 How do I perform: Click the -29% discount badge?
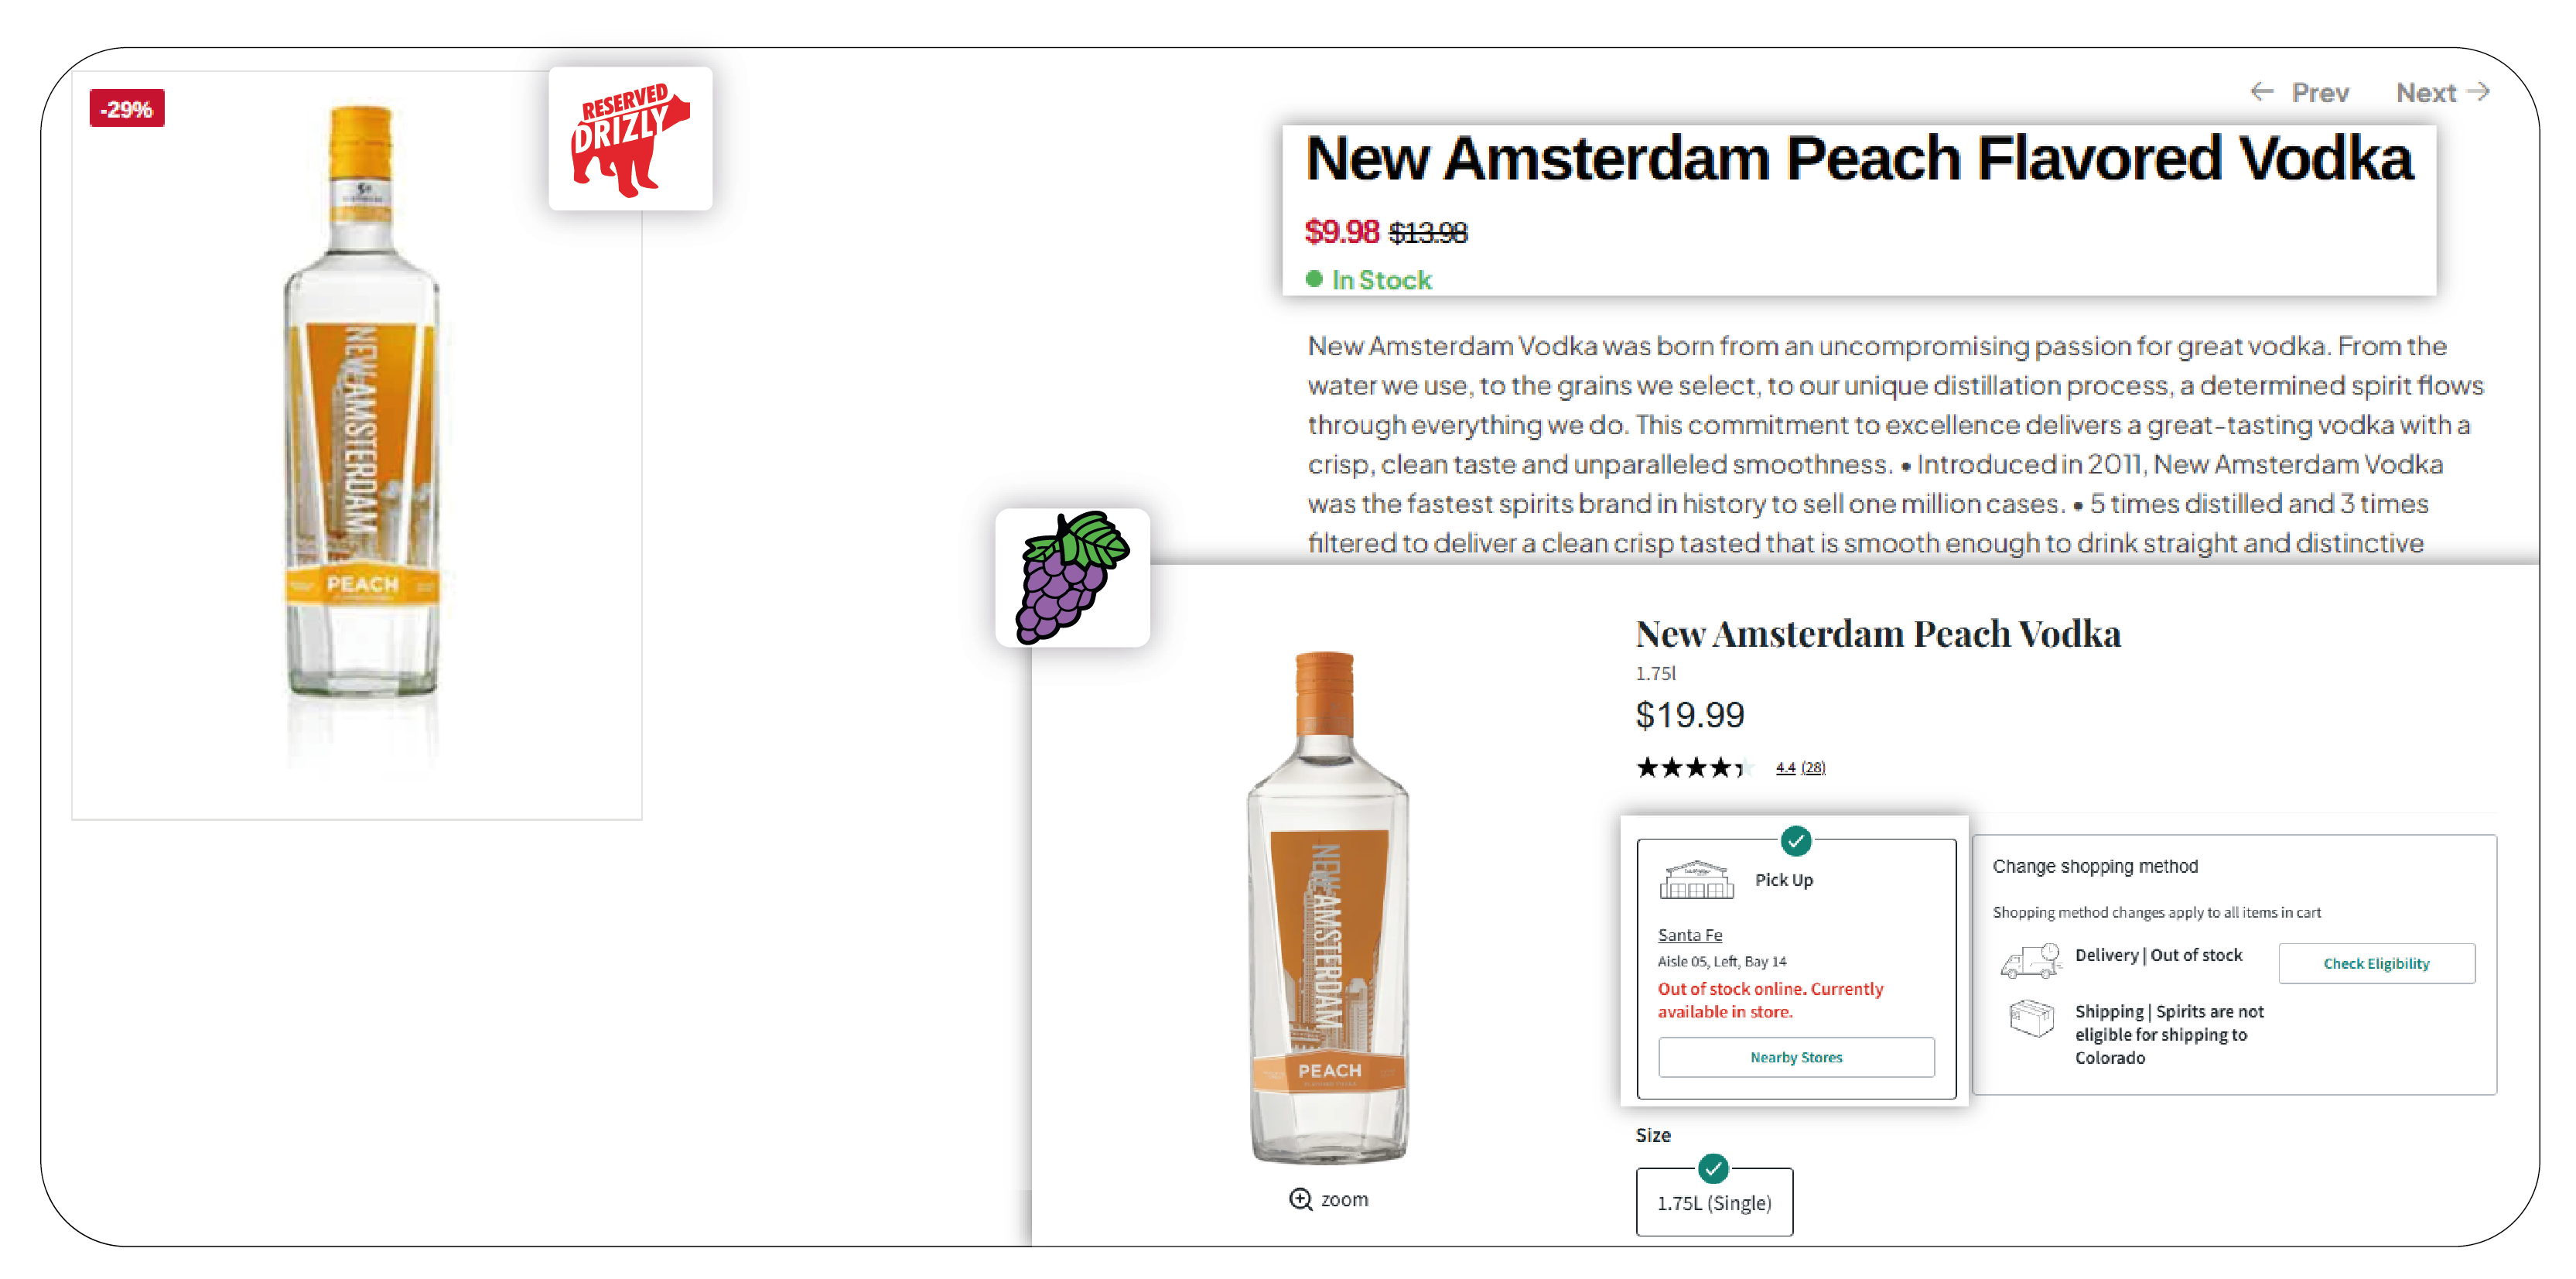coord(127,109)
